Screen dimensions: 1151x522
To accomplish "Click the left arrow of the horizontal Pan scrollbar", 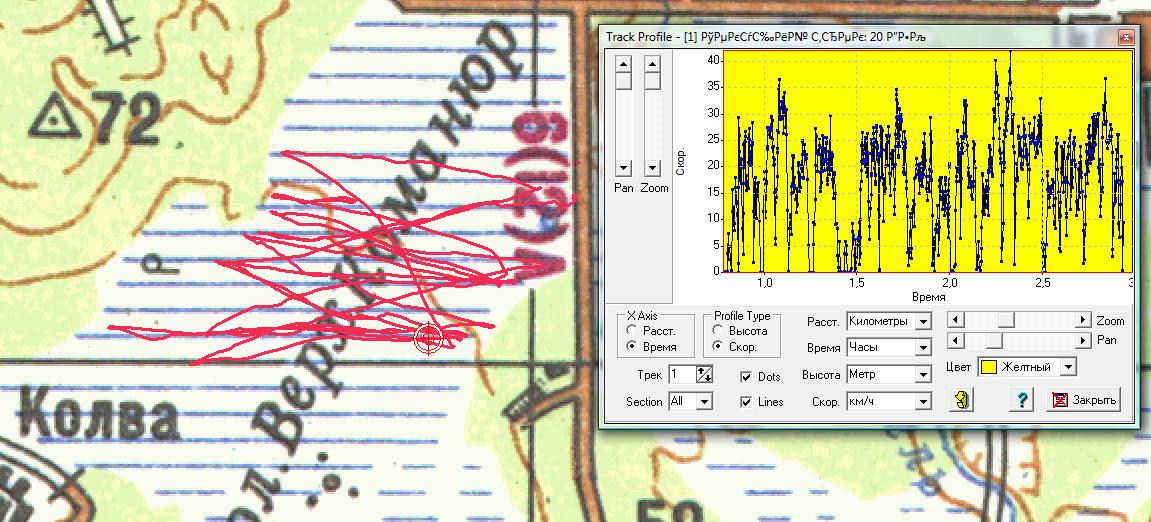I will [x=956, y=341].
